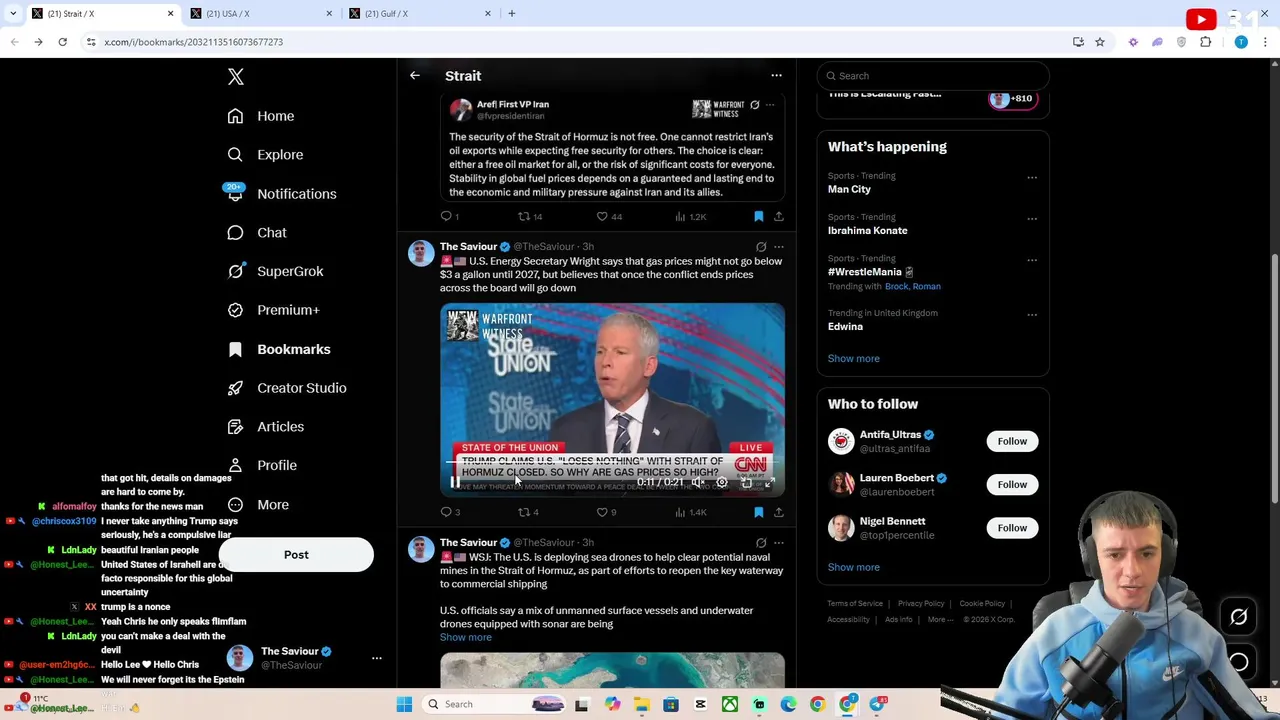Go to Home in sidebar
The width and height of the screenshot is (1280, 720).
pyautogui.click(x=261, y=116)
